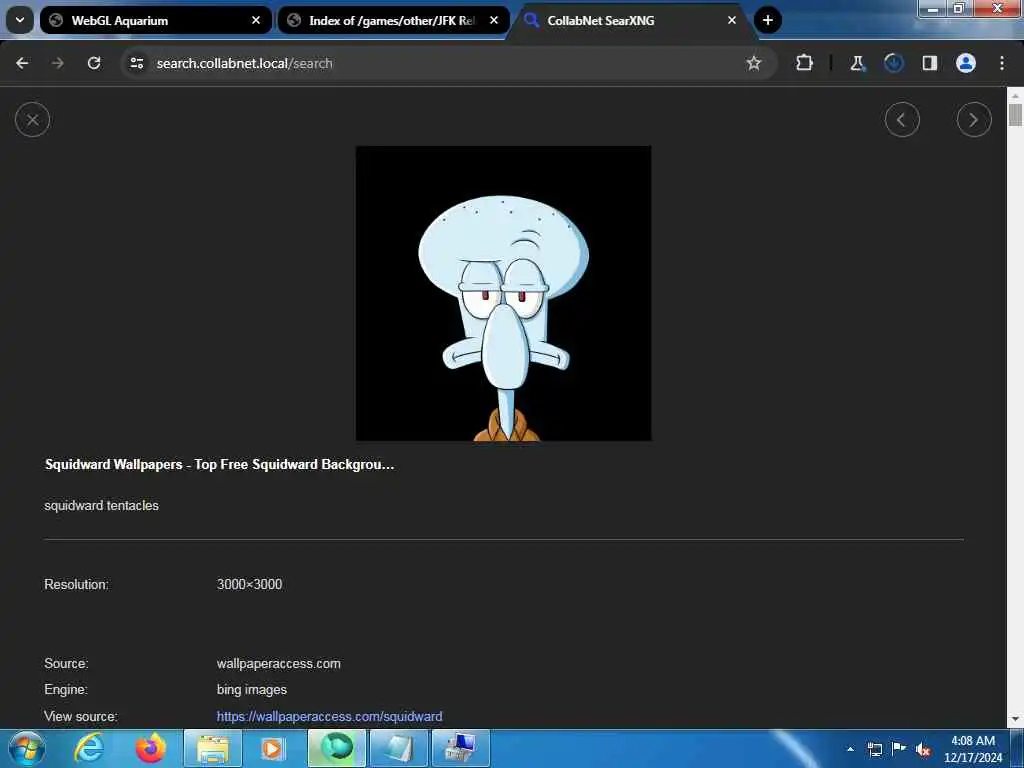
Task: Open the taskbar clock showing 4:08 AM
Action: point(973,749)
